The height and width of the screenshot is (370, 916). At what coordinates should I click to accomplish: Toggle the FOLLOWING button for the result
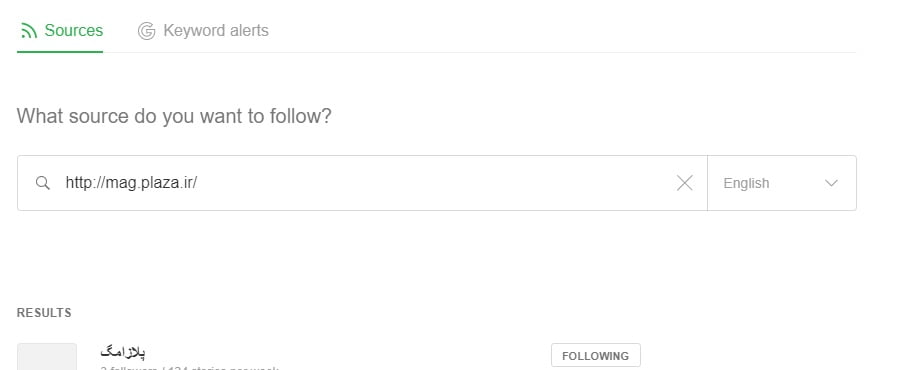click(x=595, y=355)
